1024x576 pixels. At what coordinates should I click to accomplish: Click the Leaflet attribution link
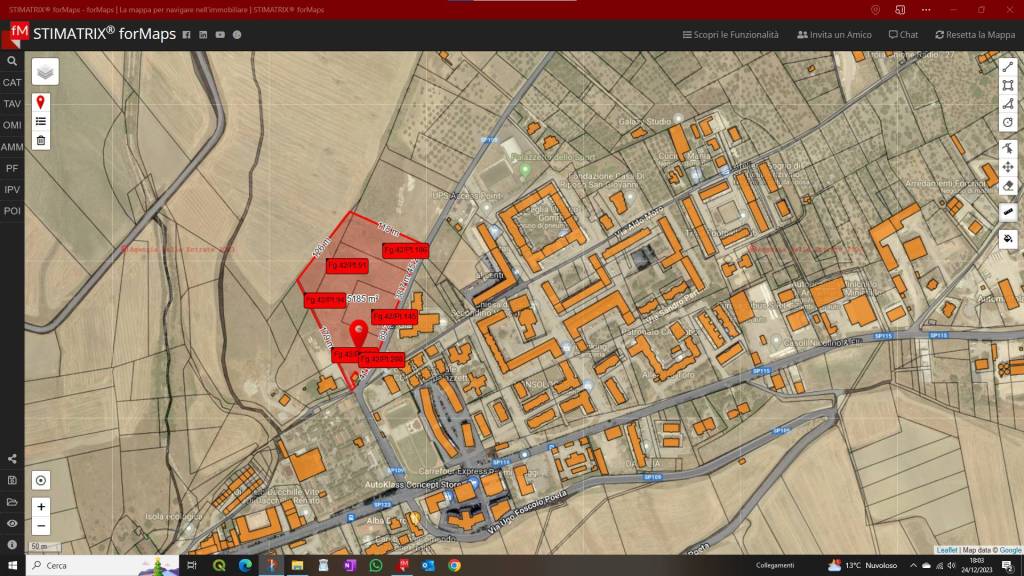pyautogui.click(x=946, y=551)
